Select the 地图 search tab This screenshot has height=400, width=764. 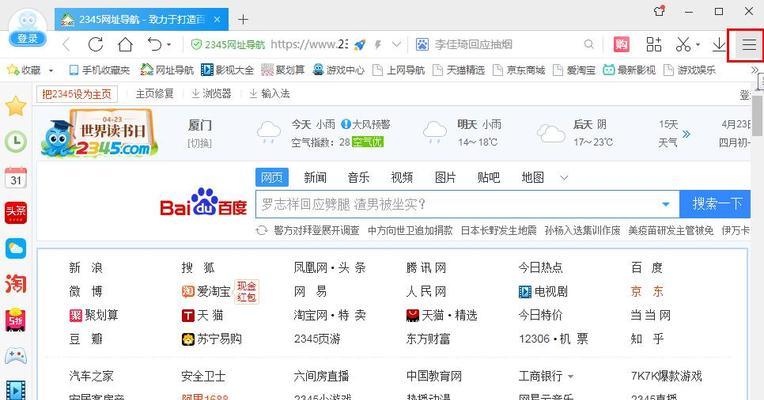(x=533, y=177)
